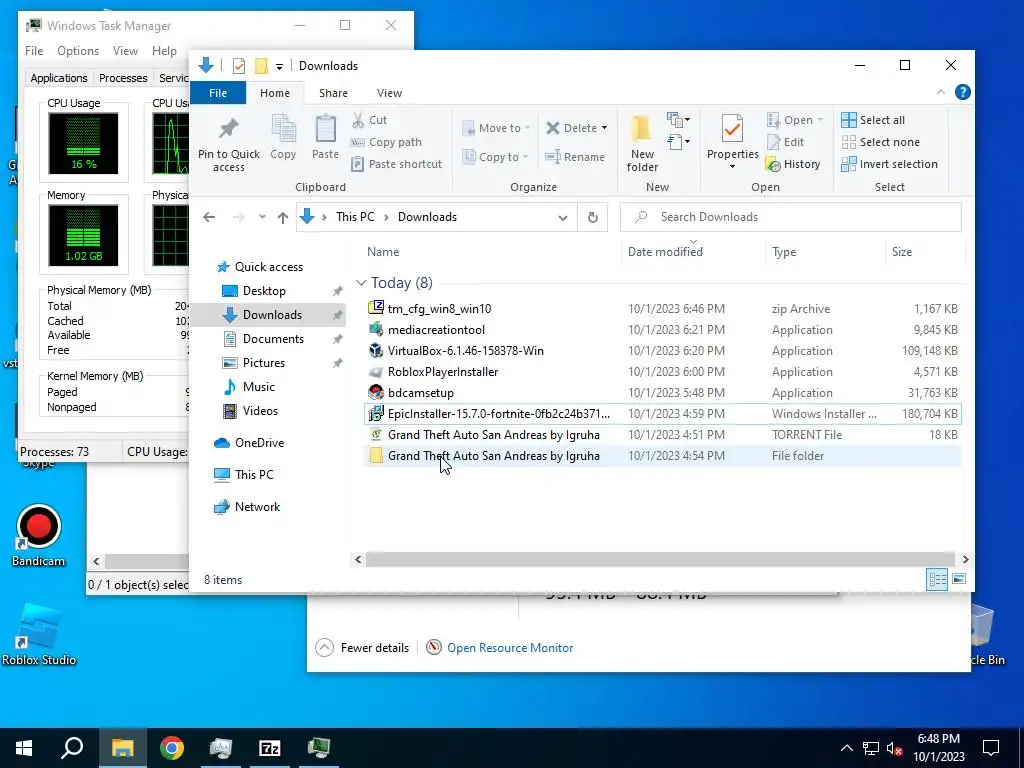This screenshot has height=768, width=1024.
Task: Switch to Task Manager Applications tab
Action: (59, 78)
